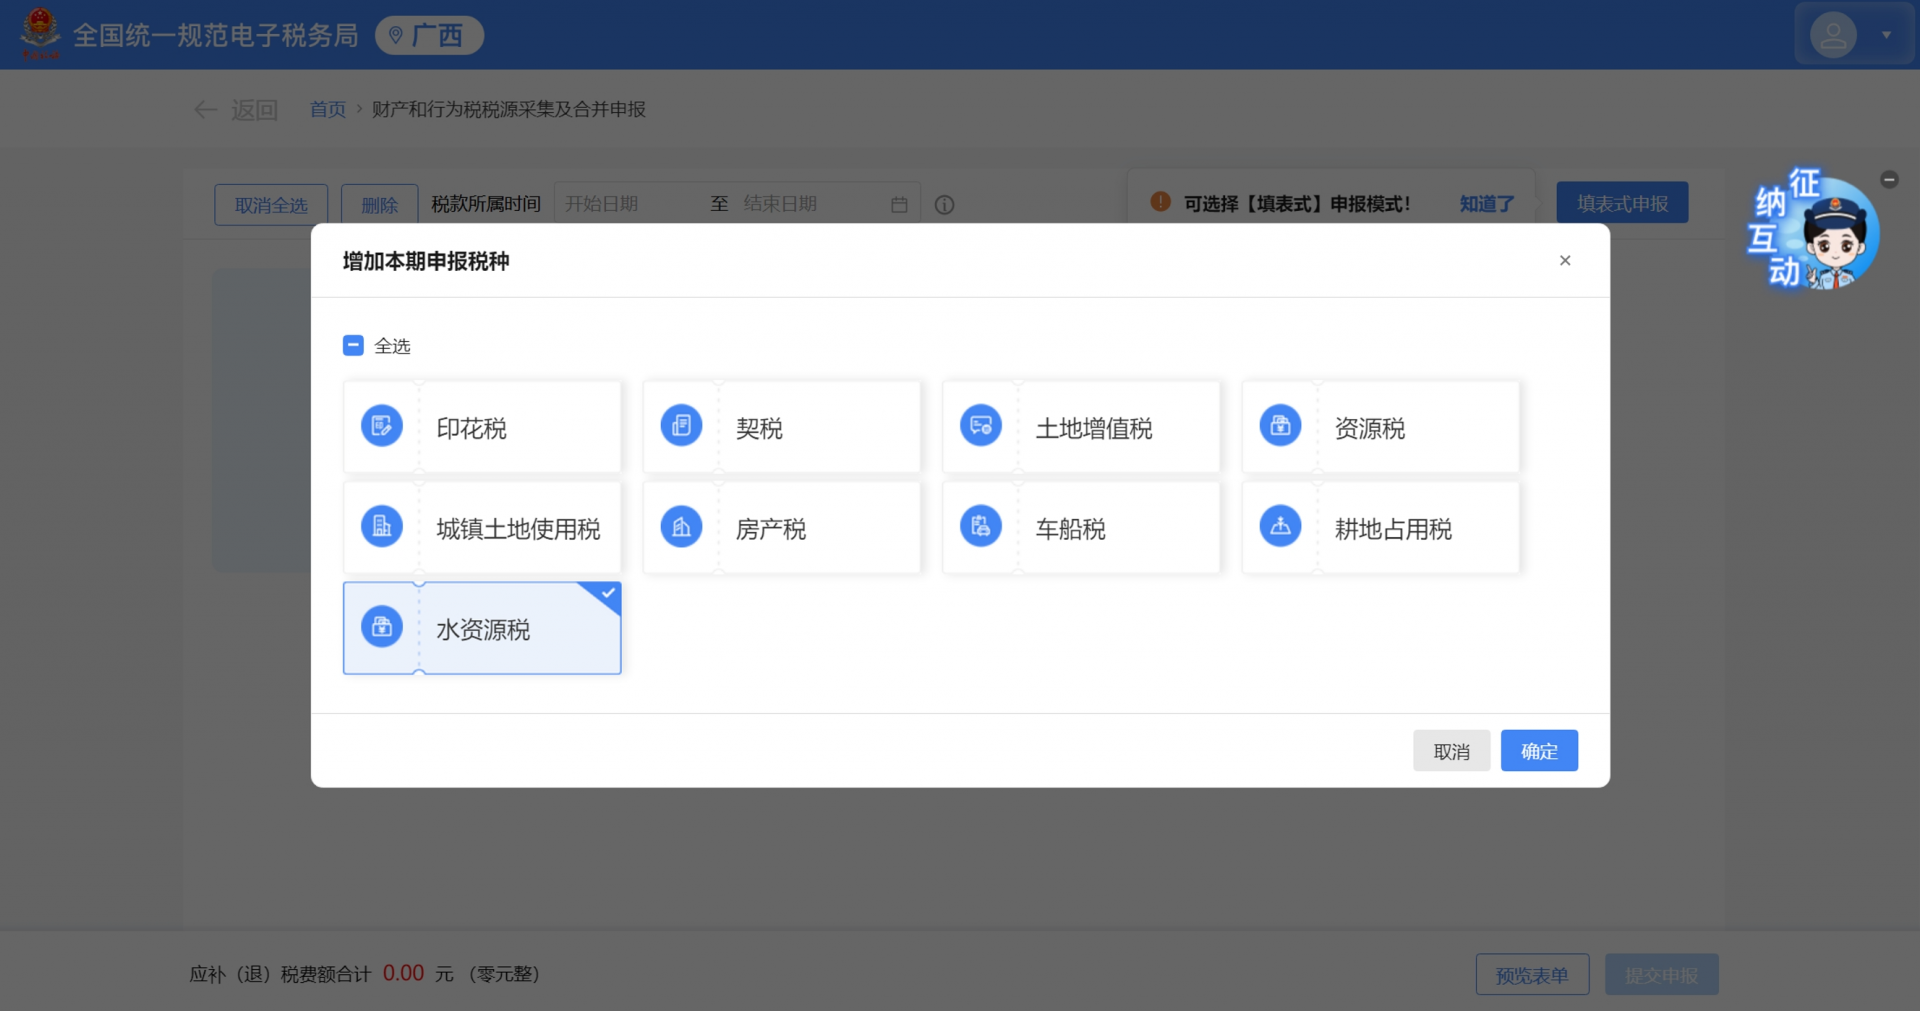Deselect the checked 水资源税 card
Image resolution: width=1920 pixels, height=1011 pixels.
[482, 629]
